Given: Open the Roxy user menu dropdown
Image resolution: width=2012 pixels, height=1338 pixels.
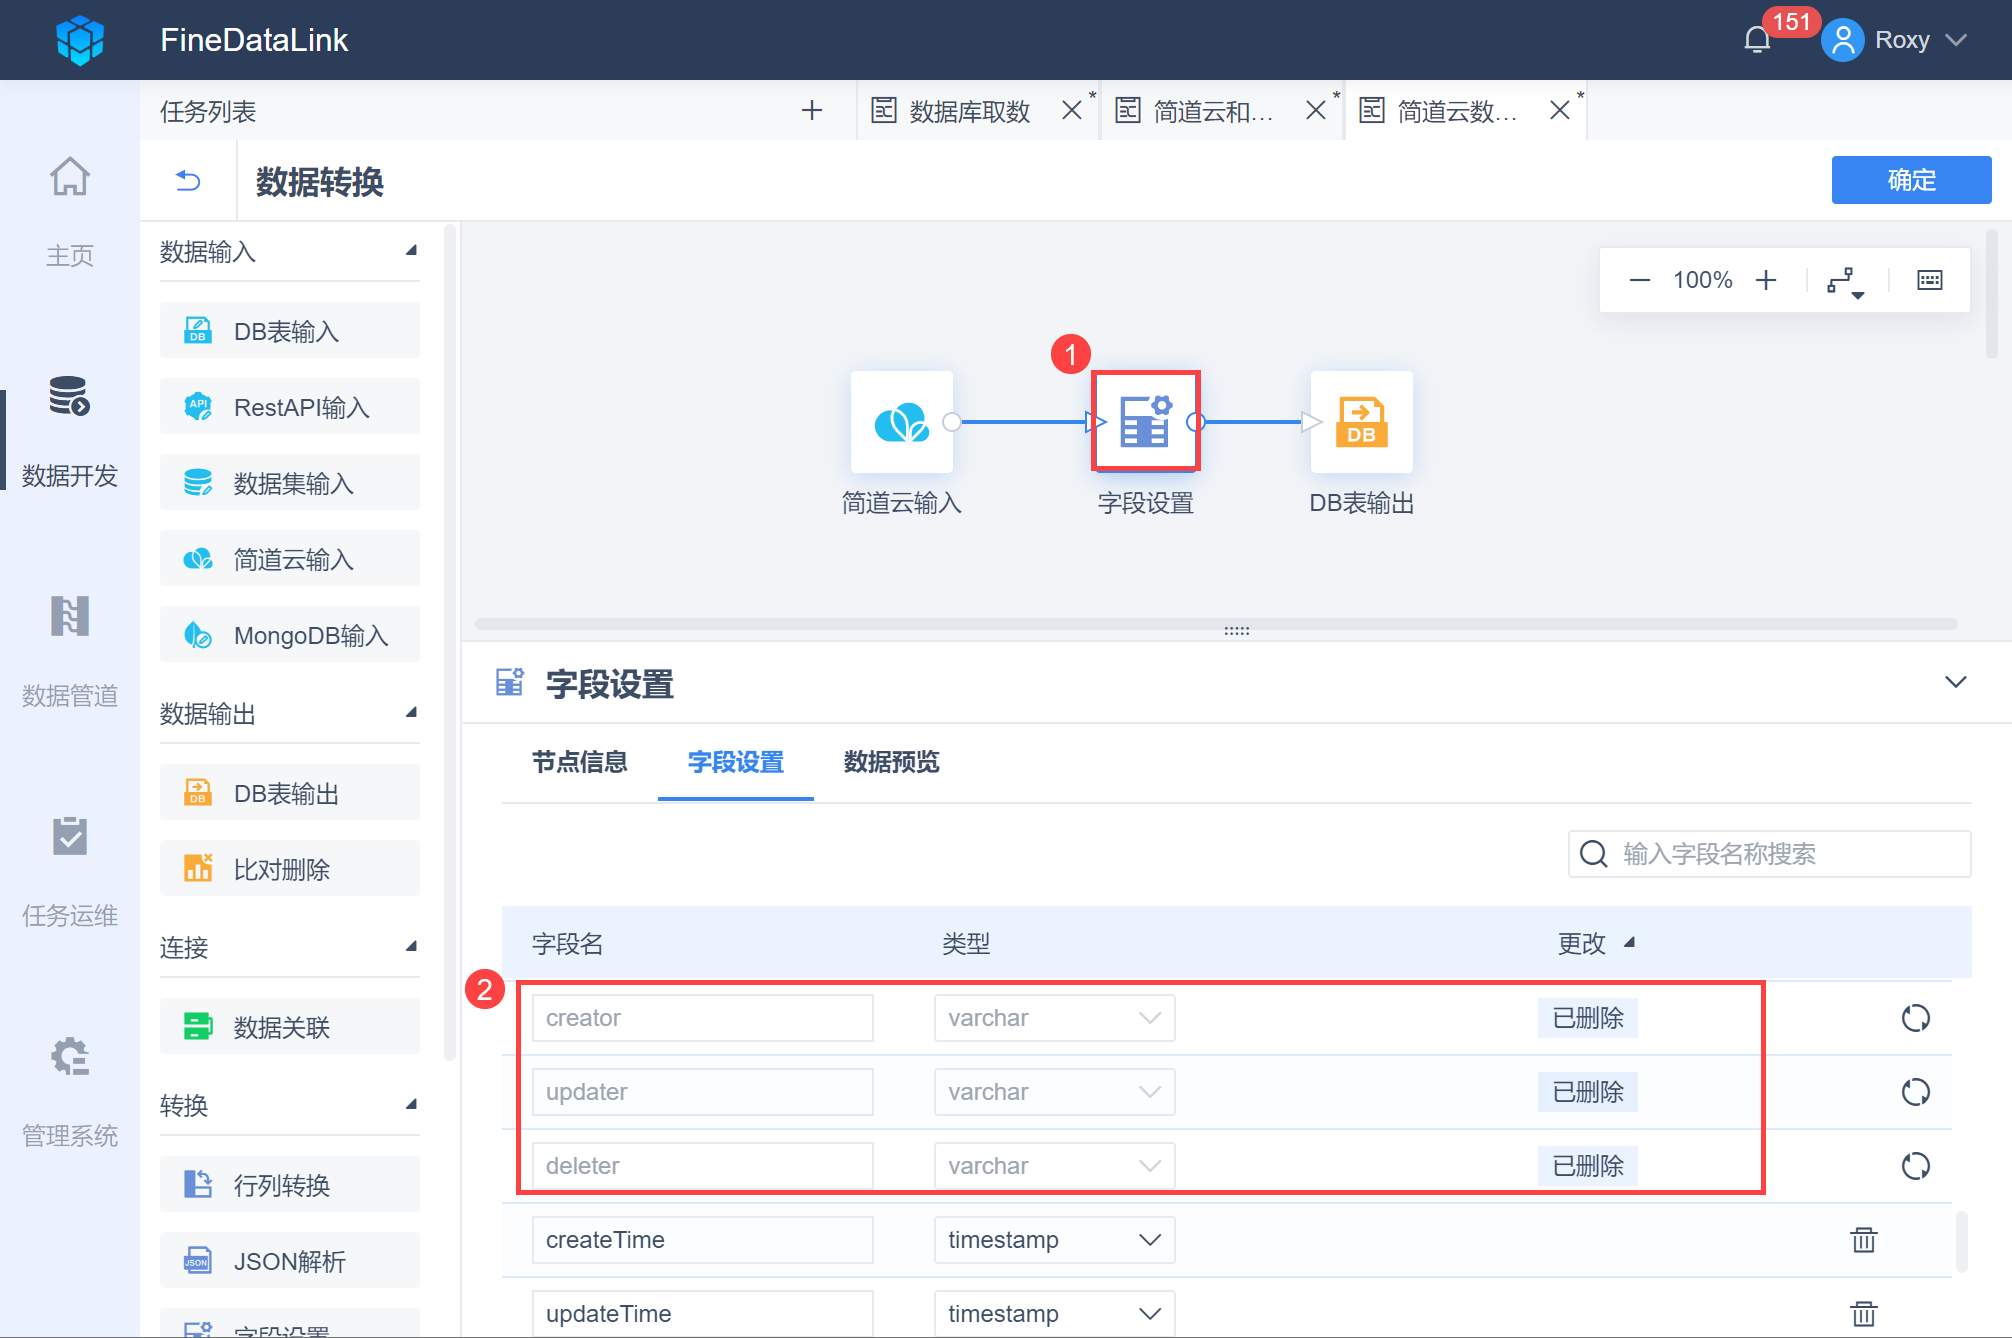Looking at the screenshot, I should (x=1955, y=40).
